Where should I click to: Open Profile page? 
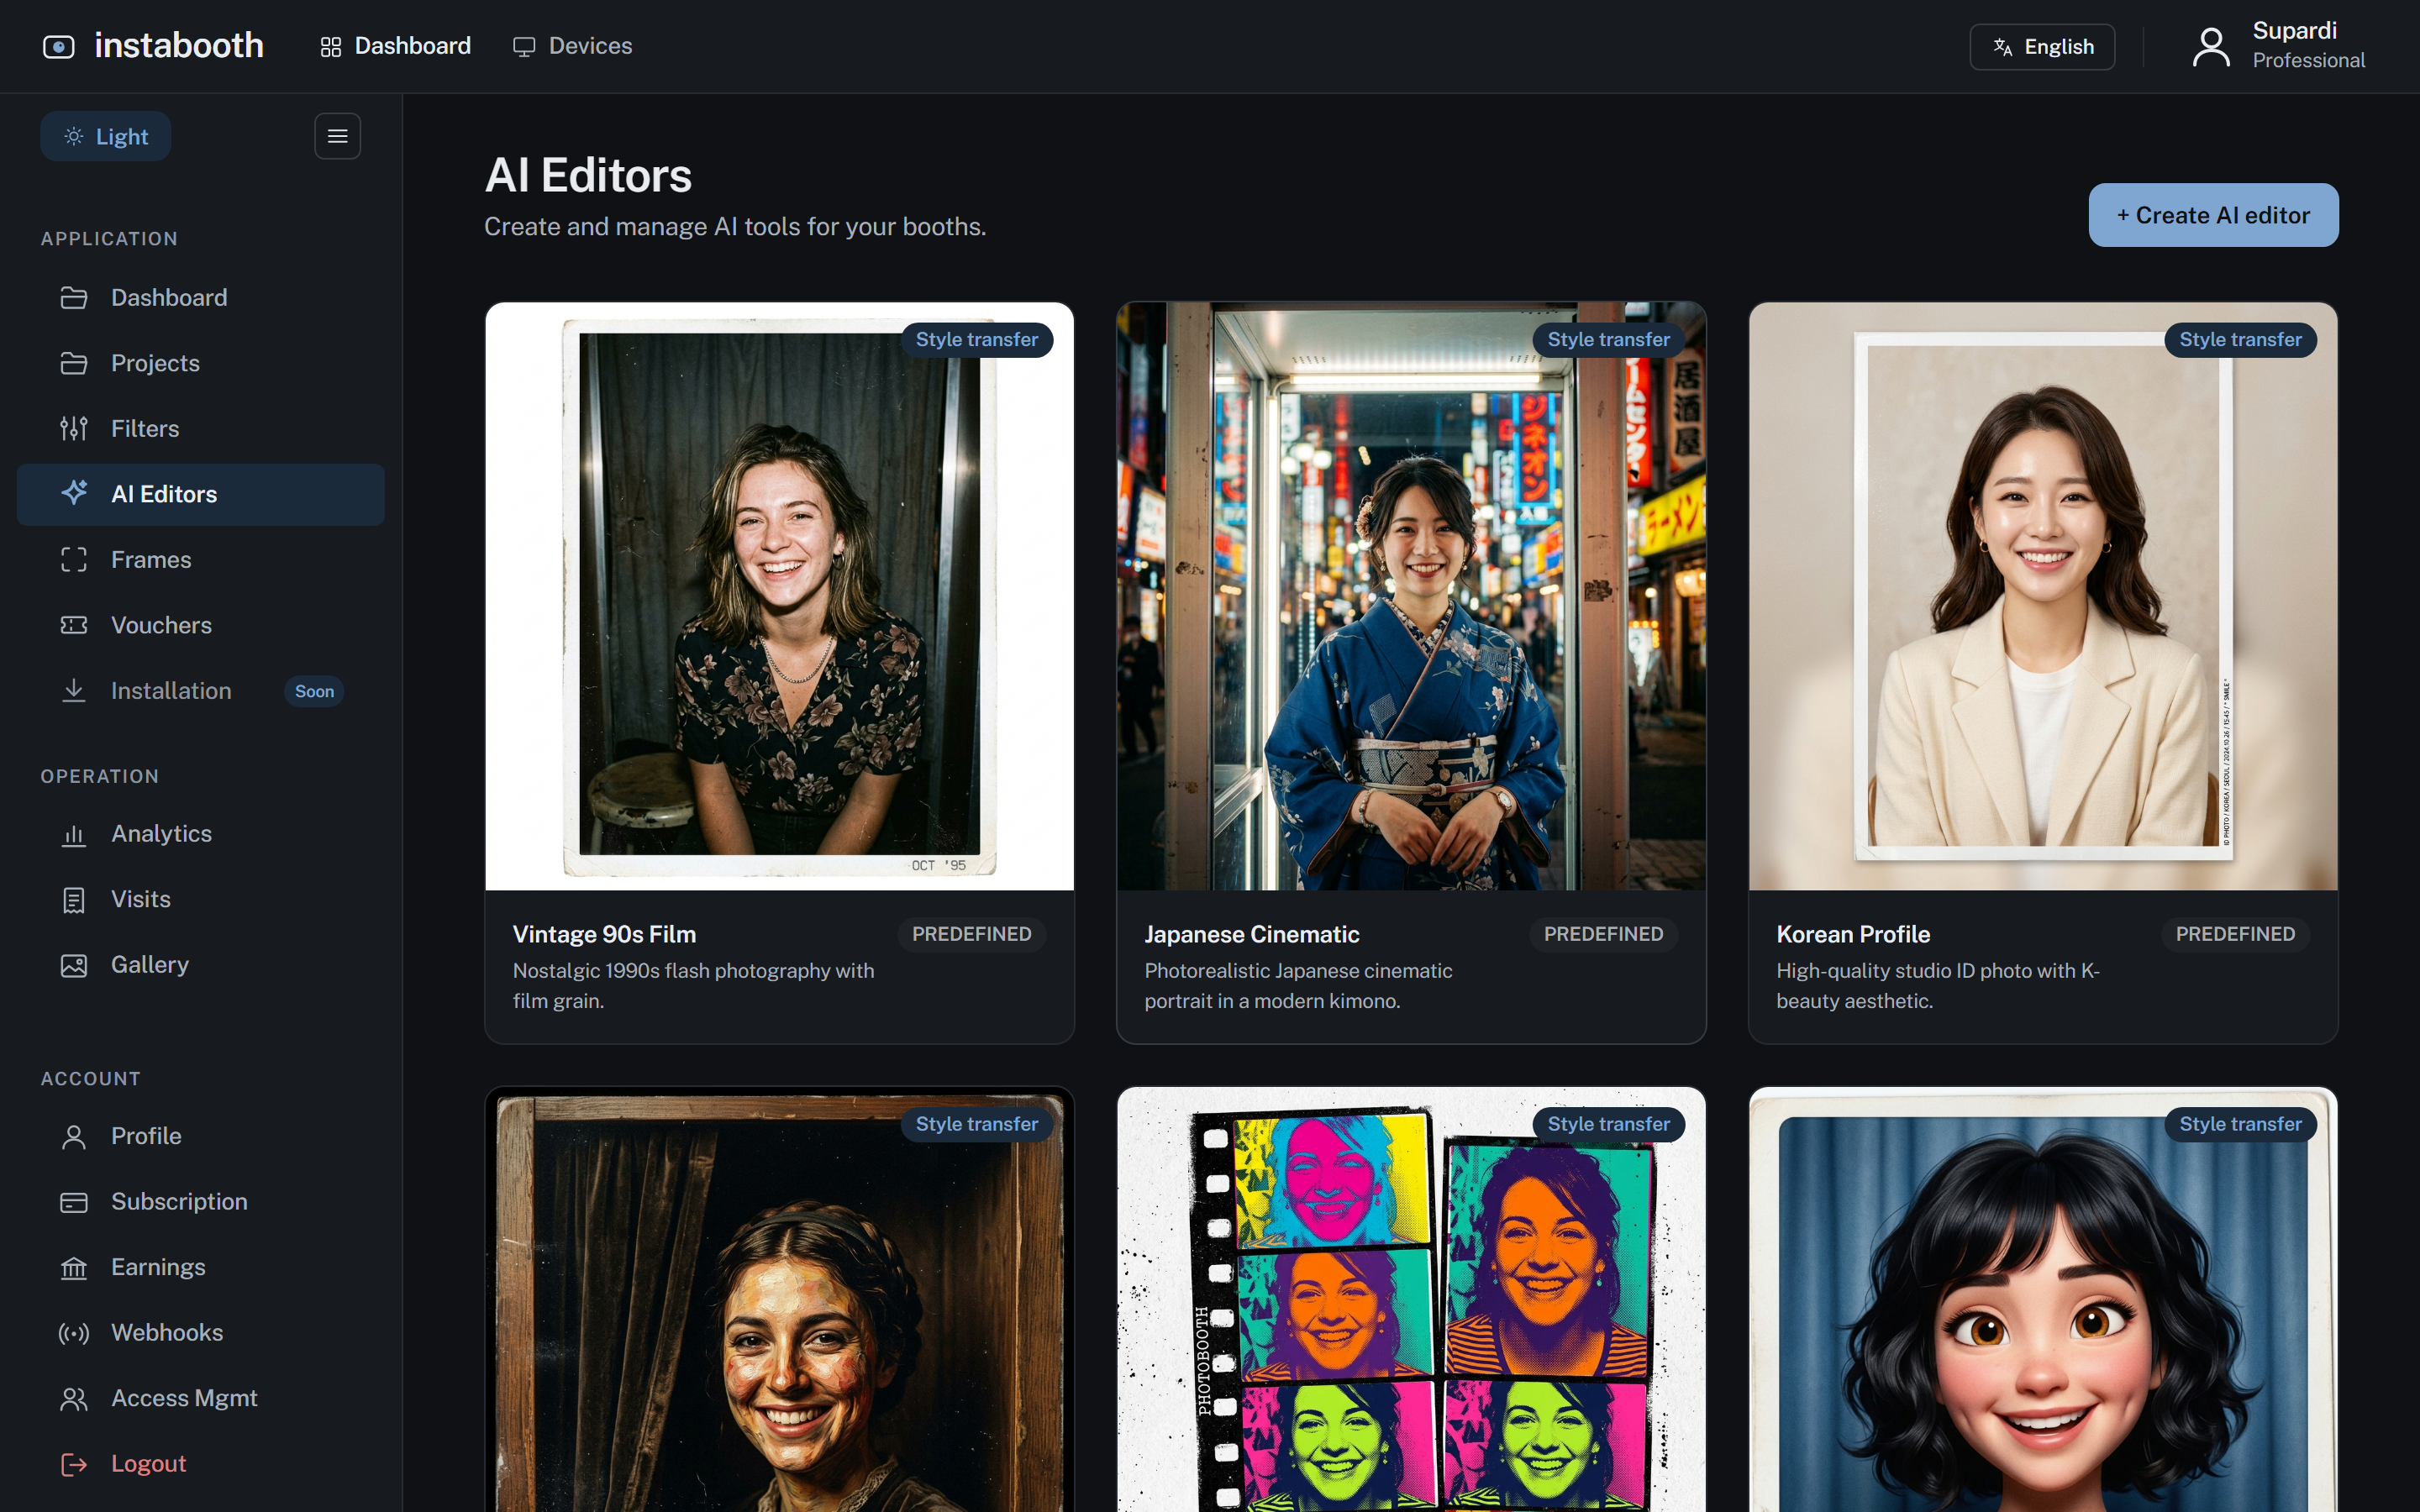click(200, 1136)
